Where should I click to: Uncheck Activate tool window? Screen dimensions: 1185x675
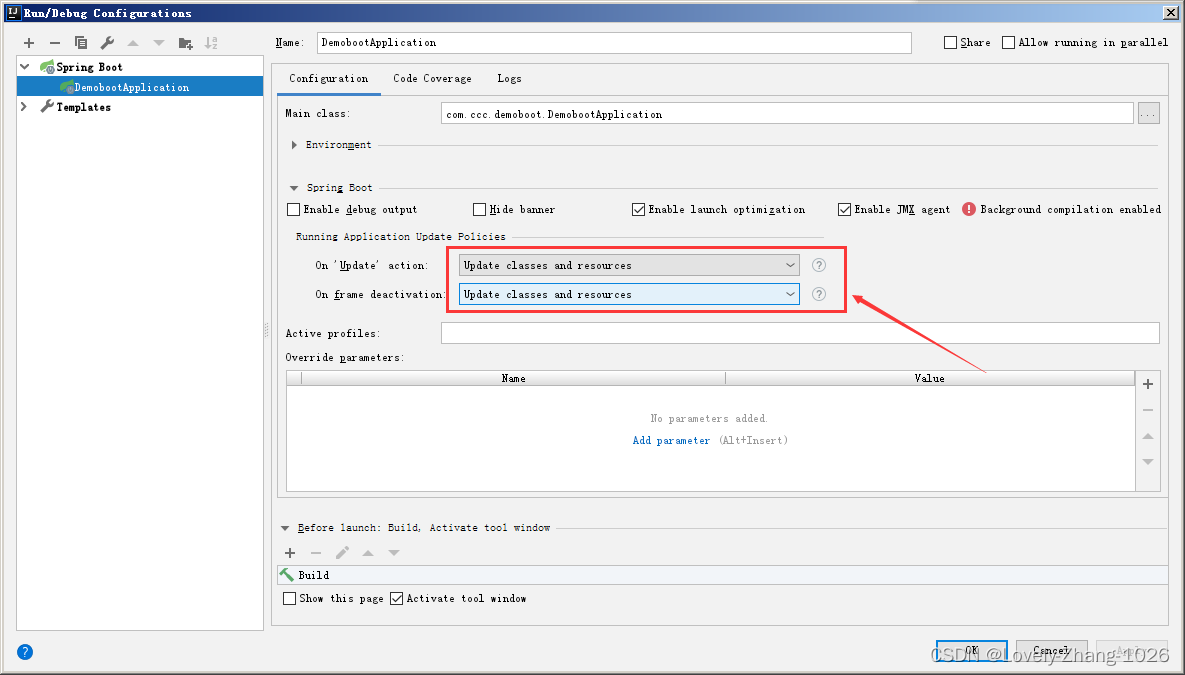coord(397,599)
